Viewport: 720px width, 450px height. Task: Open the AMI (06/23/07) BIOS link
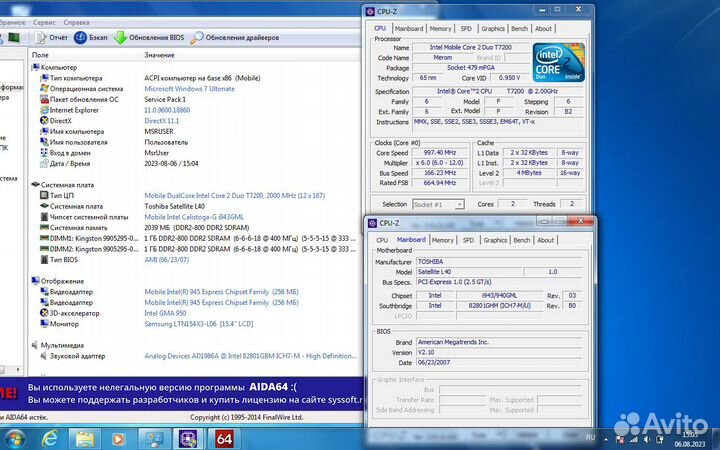[166, 260]
